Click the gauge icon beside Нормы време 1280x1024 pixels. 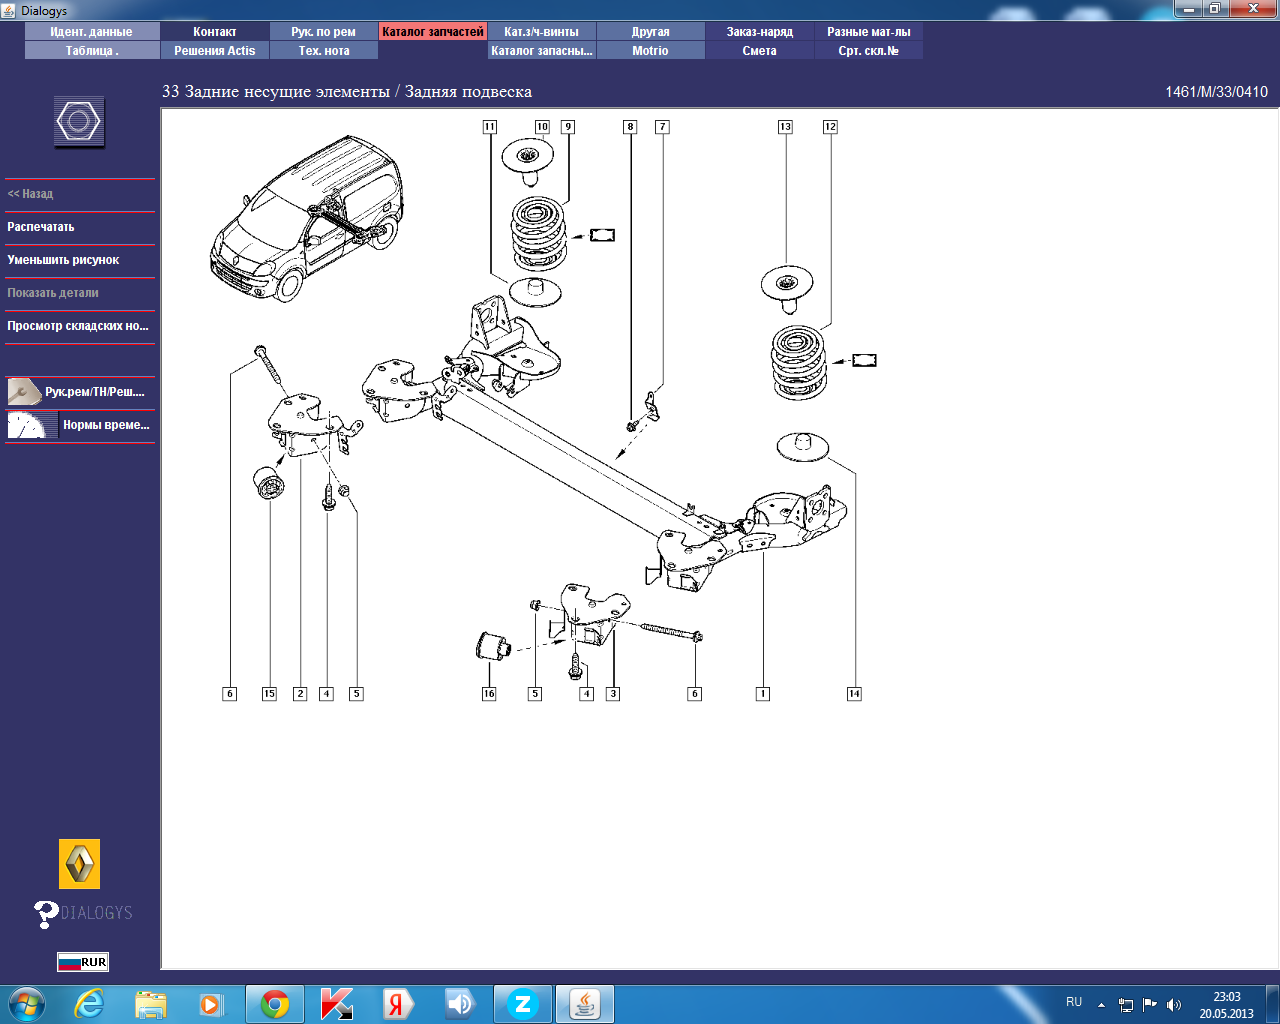tap(32, 425)
